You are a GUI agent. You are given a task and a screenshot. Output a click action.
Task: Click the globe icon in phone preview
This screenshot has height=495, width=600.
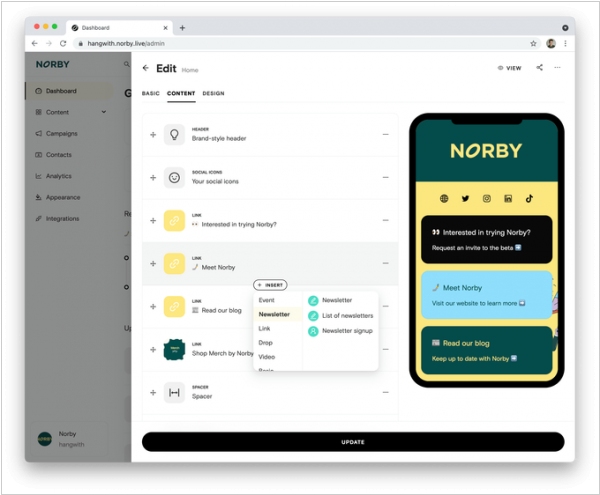[x=444, y=199]
